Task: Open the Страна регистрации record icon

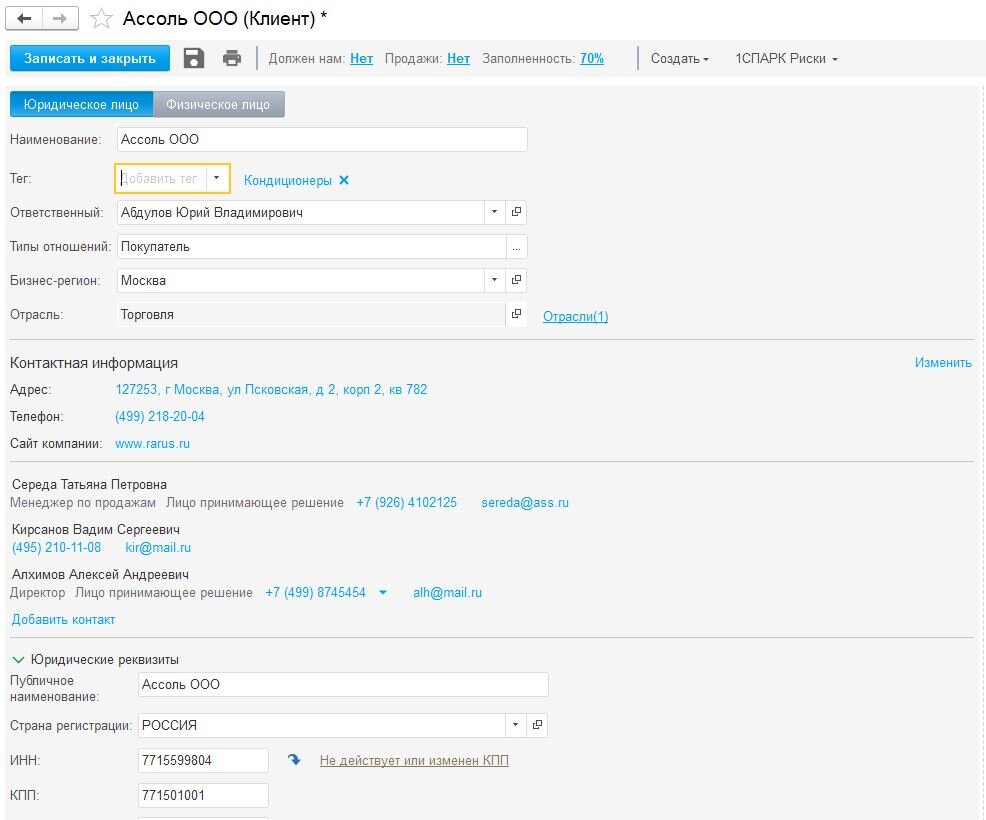Action: tap(537, 724)
